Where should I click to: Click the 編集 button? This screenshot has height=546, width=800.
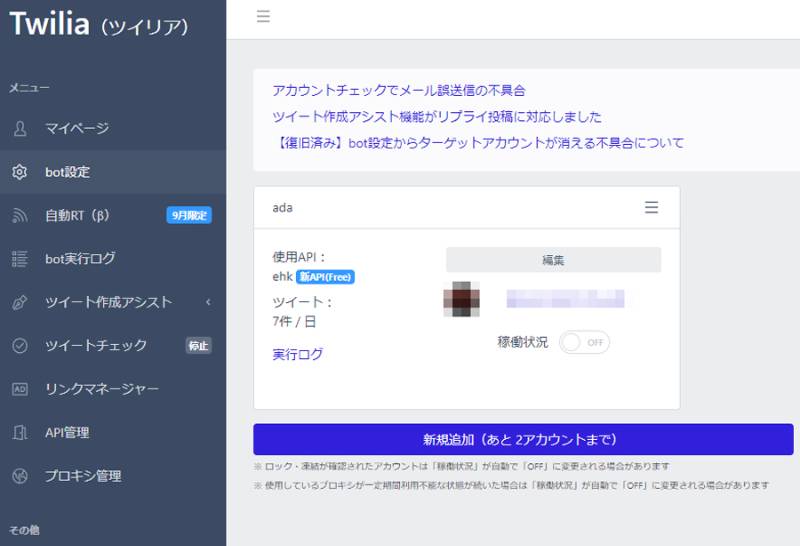553,260
